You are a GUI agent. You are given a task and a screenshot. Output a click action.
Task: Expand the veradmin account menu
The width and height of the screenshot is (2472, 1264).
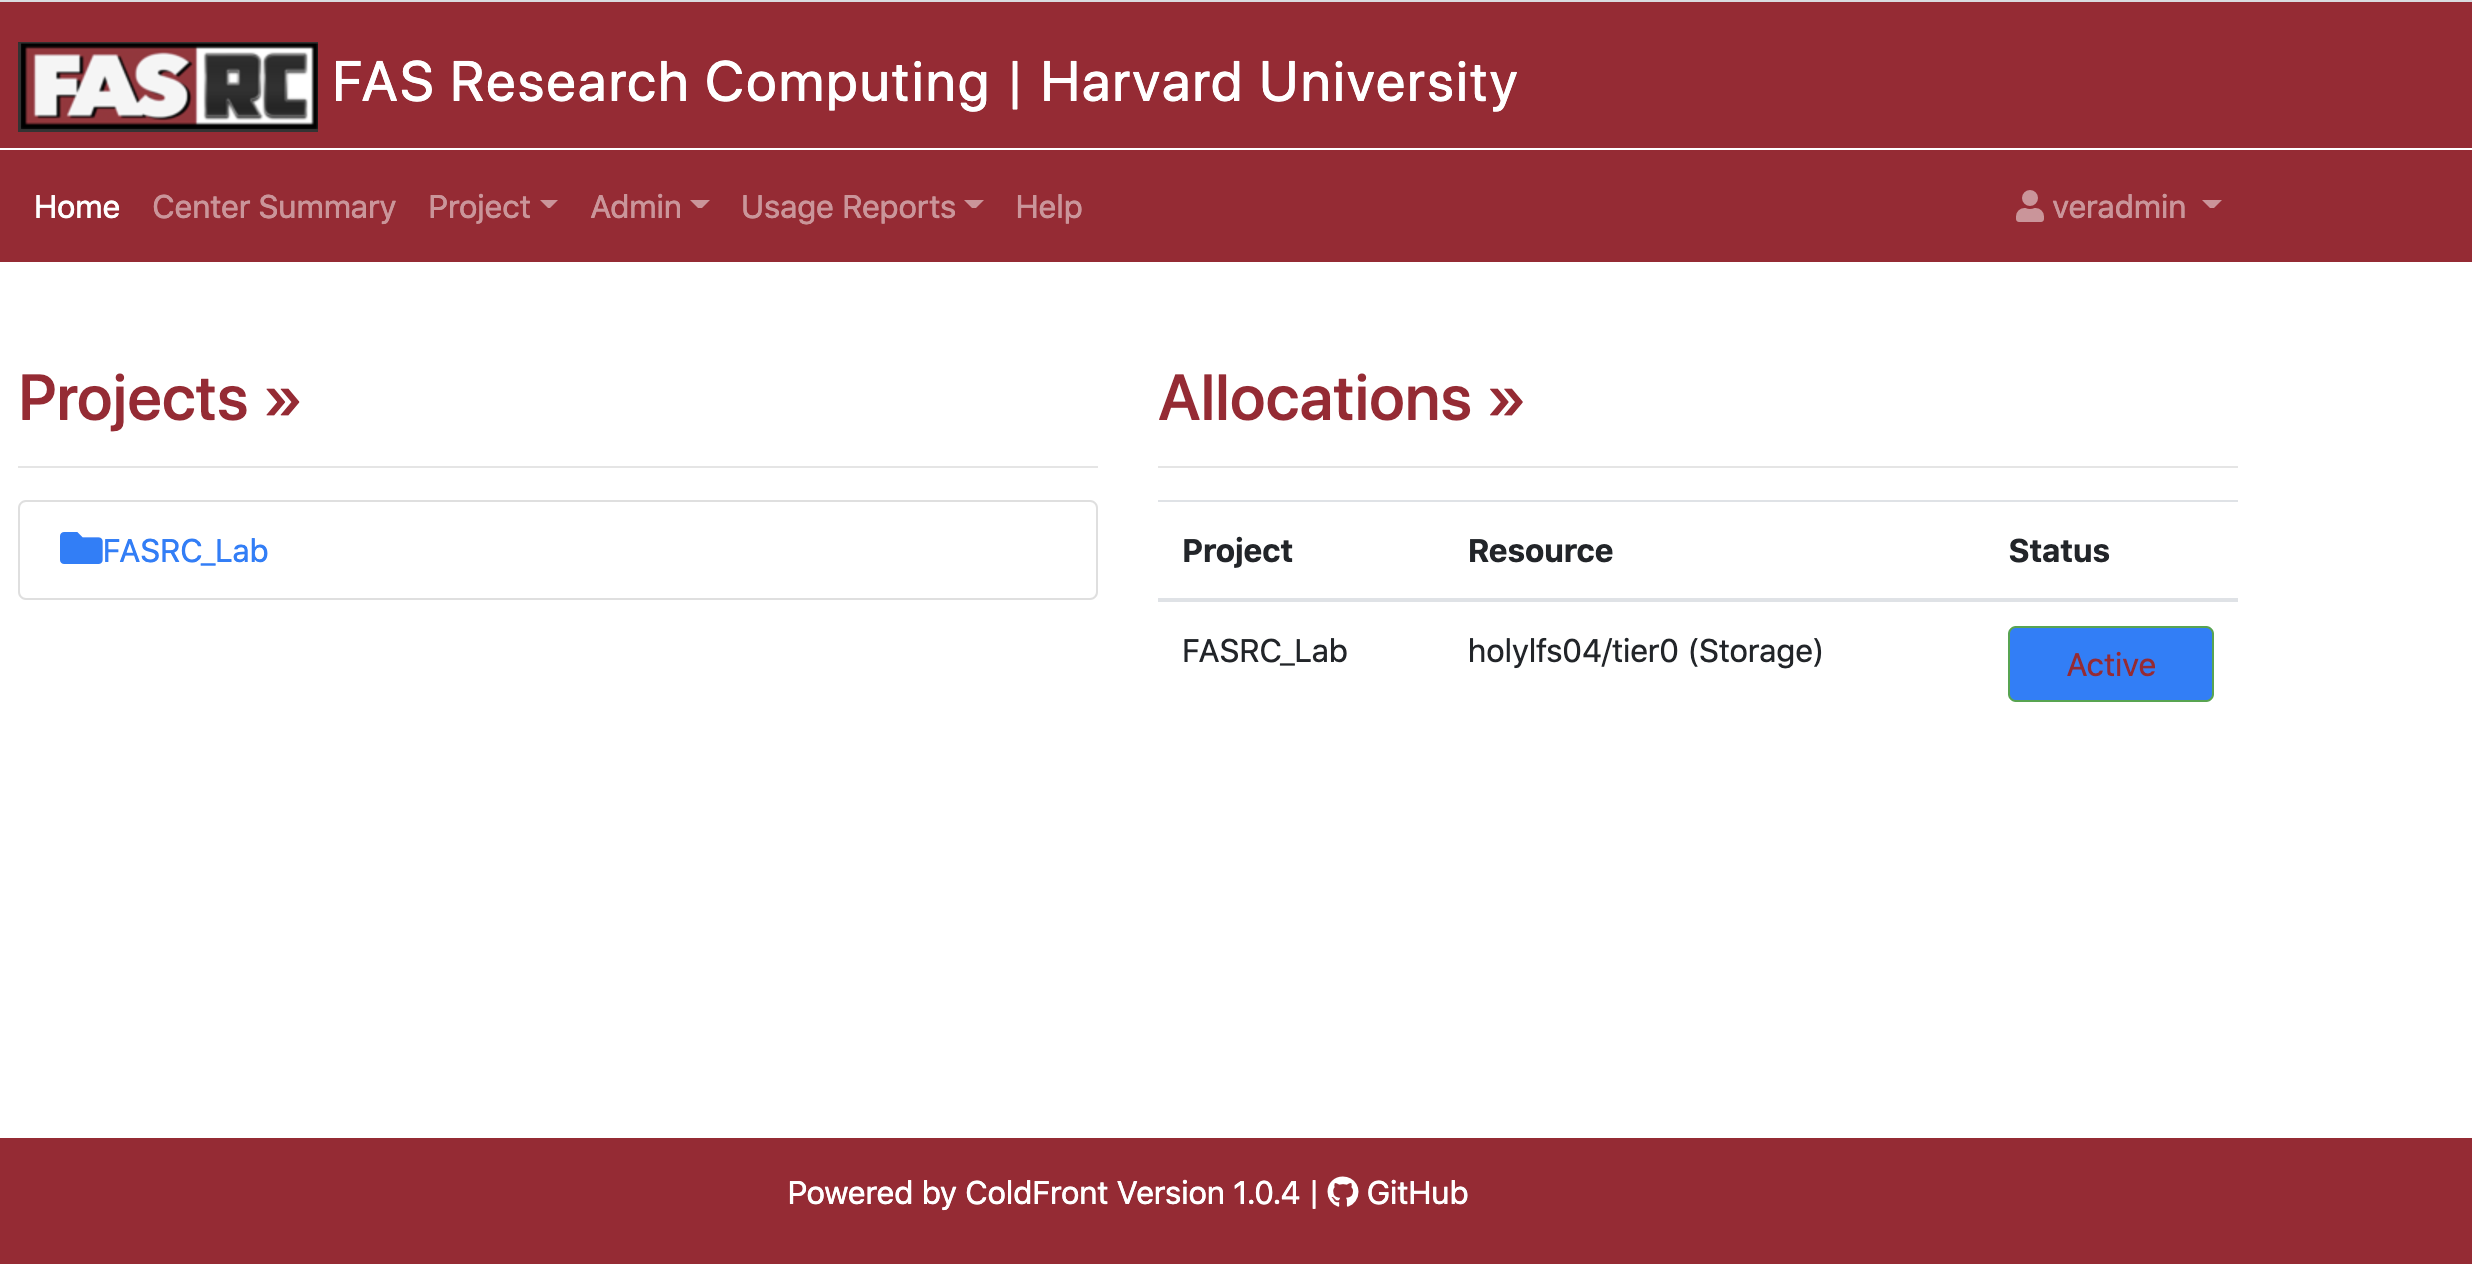point(2118,207)
